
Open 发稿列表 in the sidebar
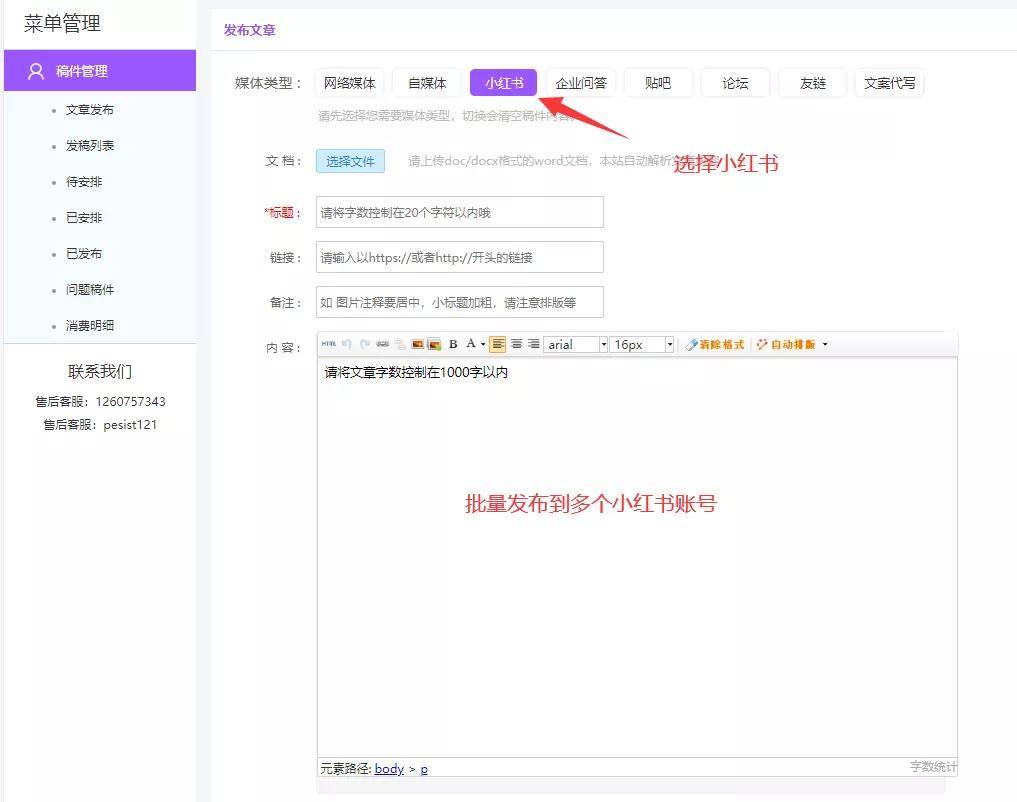[x=90, y=146]
